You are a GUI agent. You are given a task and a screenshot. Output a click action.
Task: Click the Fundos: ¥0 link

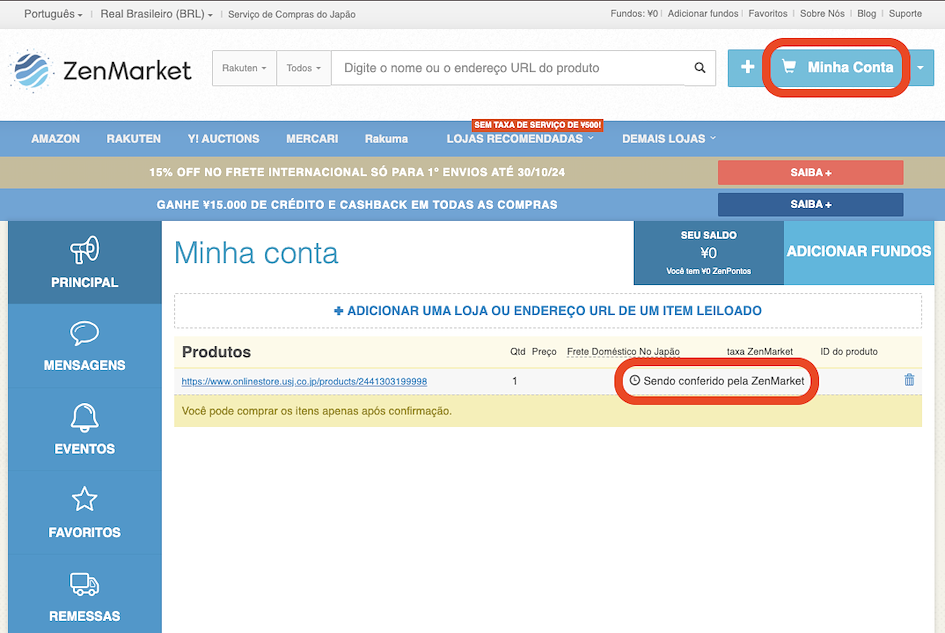pyautogui.click(x=634, y=13)
